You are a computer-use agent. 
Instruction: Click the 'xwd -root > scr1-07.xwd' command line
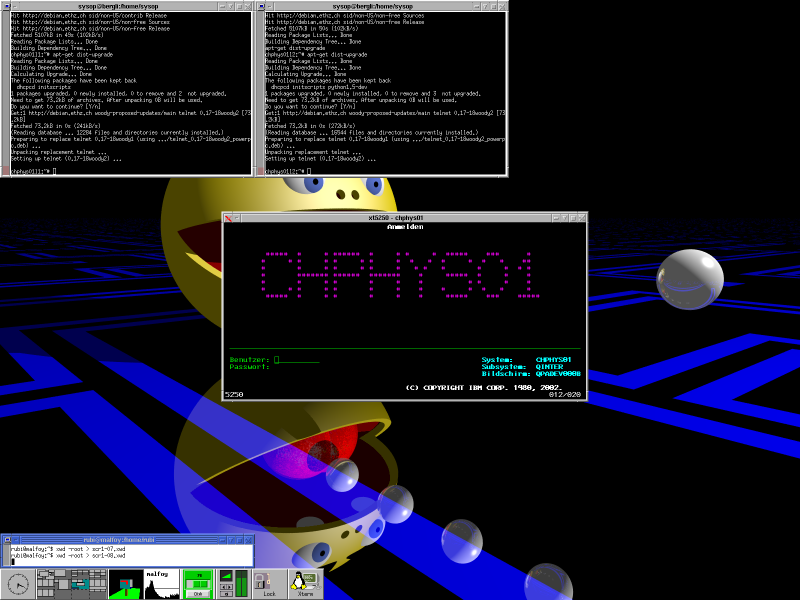coord(90,549)
